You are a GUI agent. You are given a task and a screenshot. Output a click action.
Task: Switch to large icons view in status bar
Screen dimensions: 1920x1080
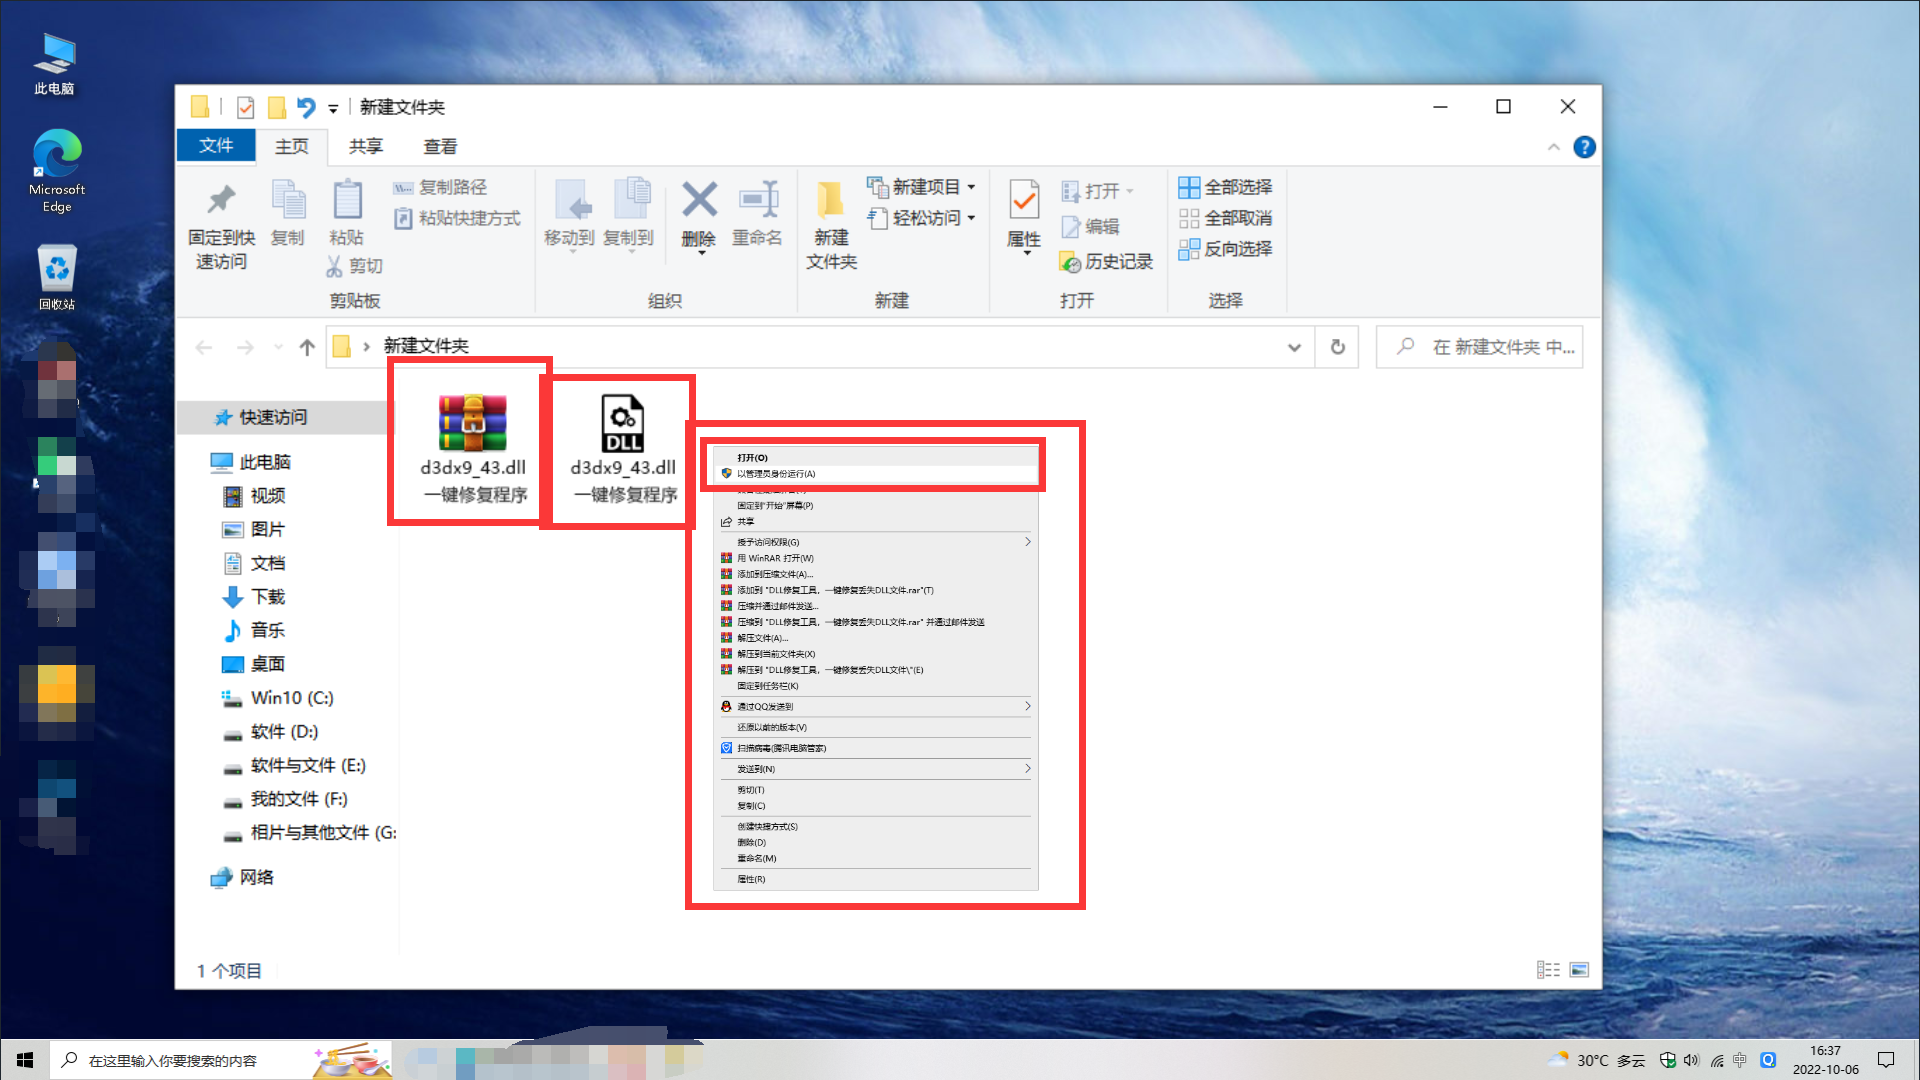[x=1580, y=969]
